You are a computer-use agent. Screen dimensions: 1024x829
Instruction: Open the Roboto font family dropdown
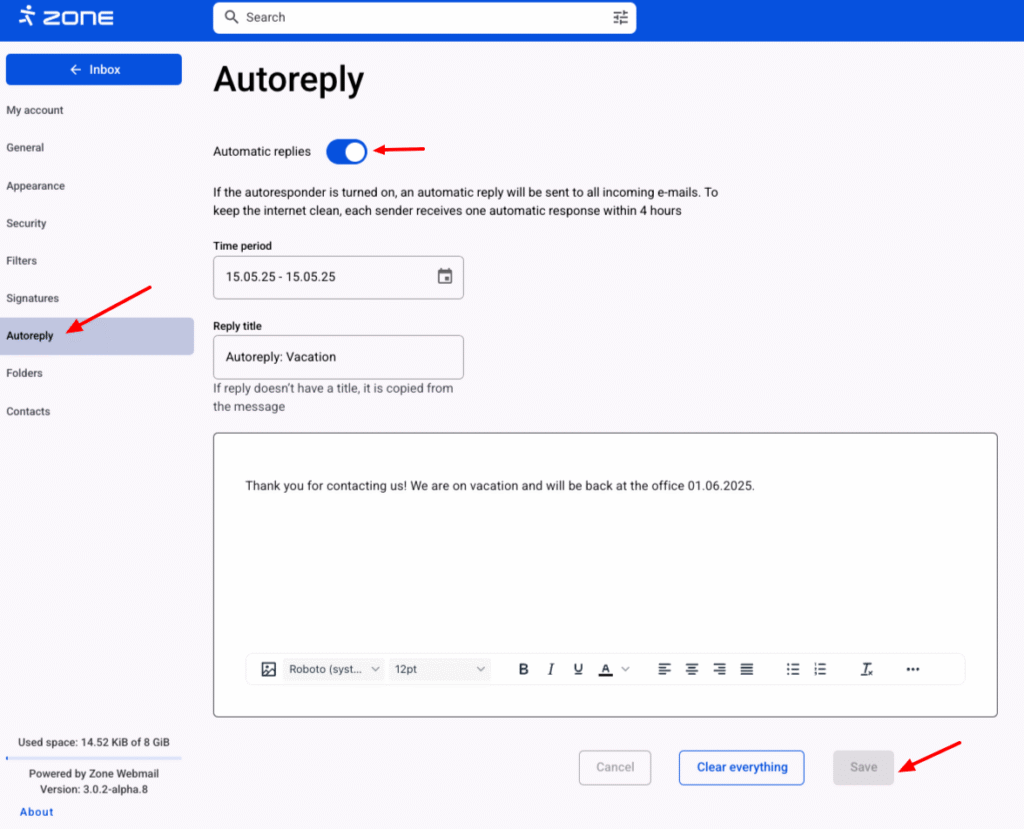click(334, 669)
